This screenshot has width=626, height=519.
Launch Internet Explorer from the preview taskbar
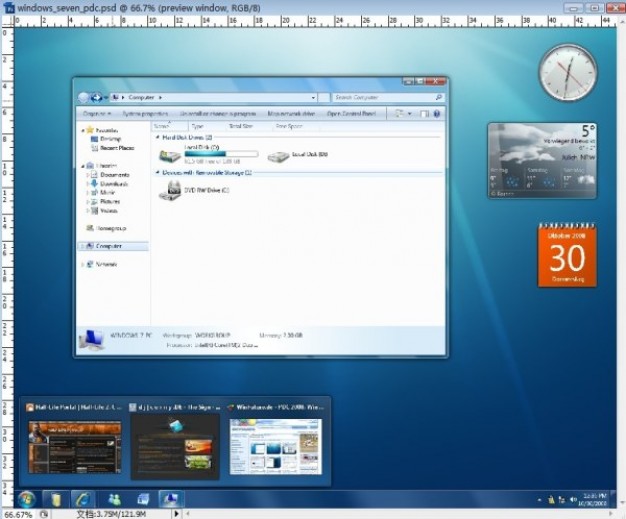tap(83, 499)
